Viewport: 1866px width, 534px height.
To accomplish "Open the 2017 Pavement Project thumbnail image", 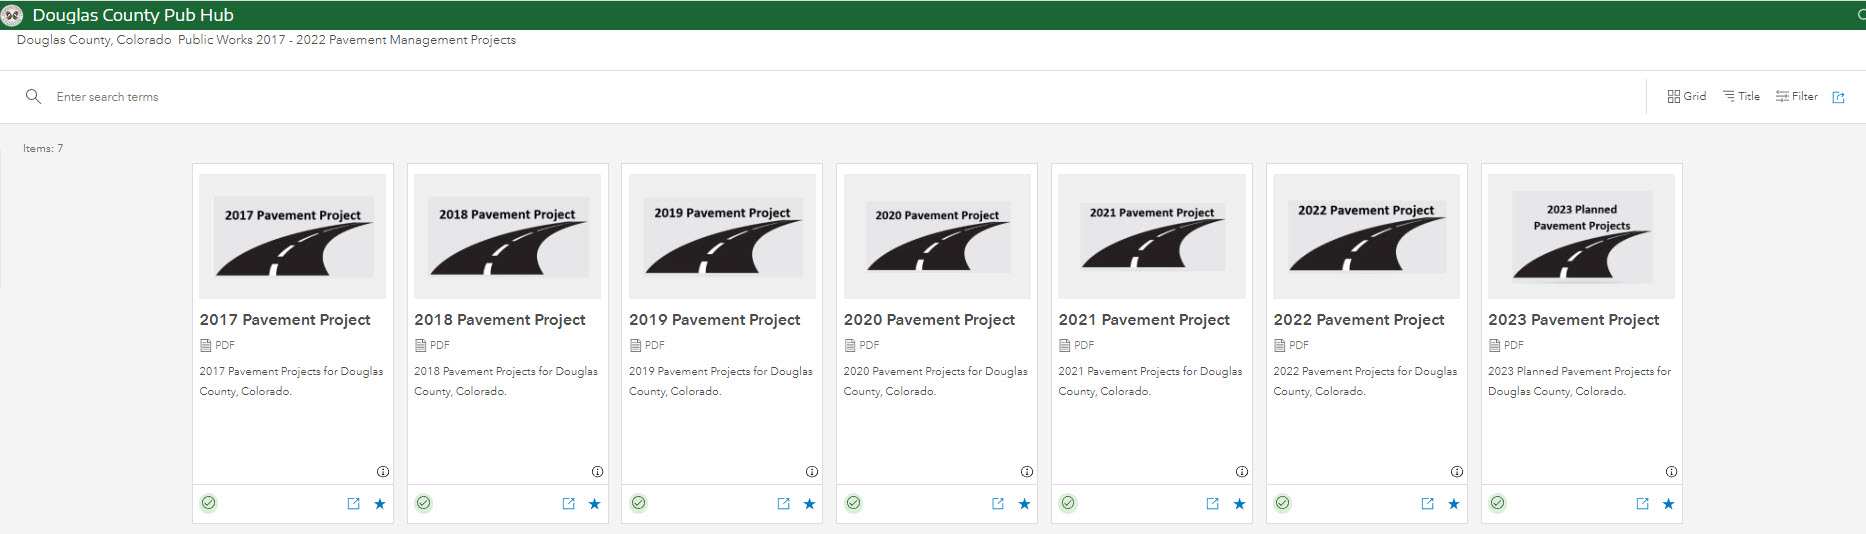I will pos(292,236).
